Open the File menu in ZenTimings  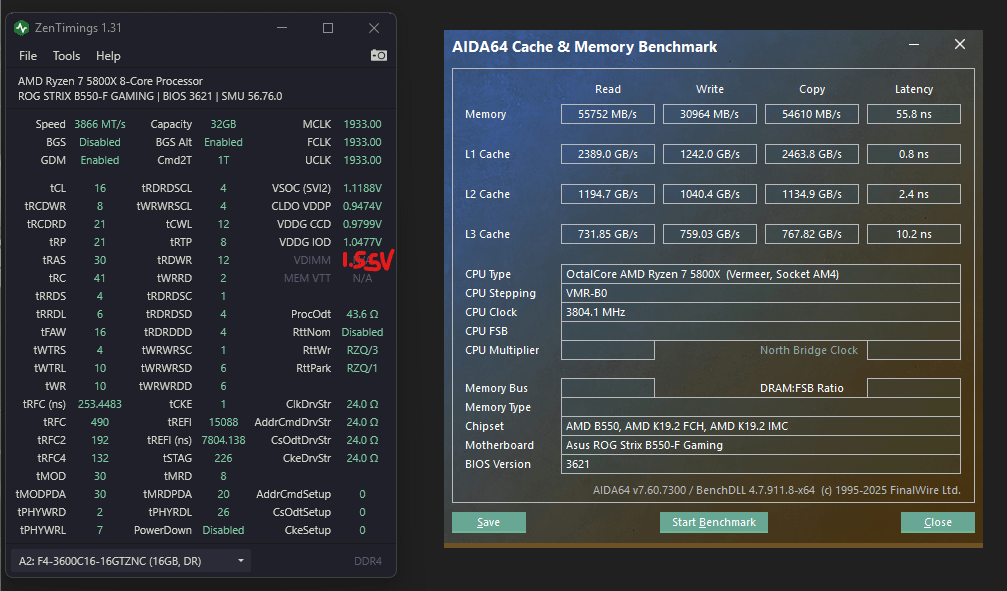click(28, 56)
